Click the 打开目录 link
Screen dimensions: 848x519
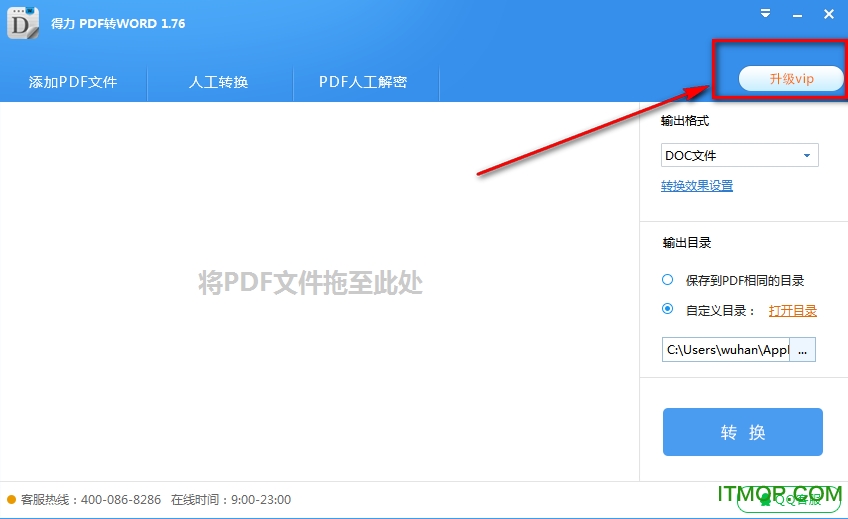[792, 311]
